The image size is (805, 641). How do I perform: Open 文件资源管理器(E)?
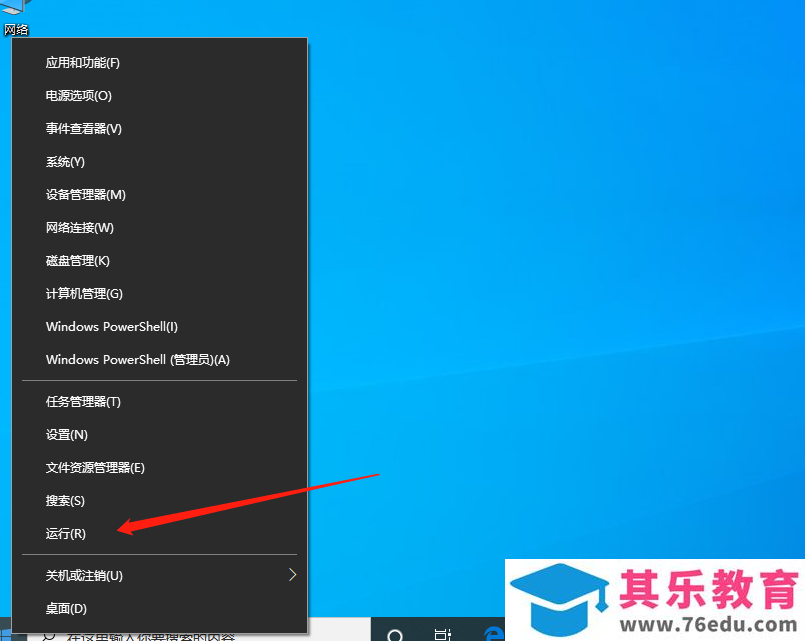pyautogui.click(x=160, y=468)
